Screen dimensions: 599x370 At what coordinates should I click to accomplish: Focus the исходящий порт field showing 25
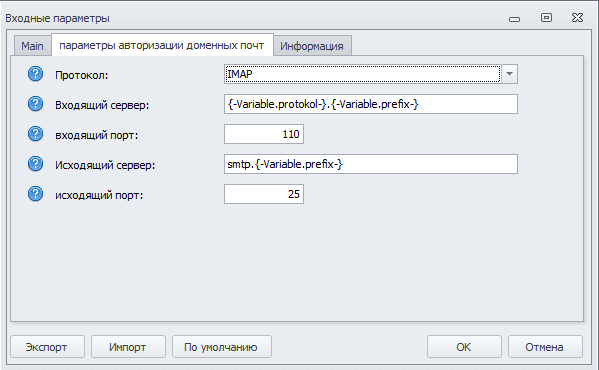tap(264, 194)
